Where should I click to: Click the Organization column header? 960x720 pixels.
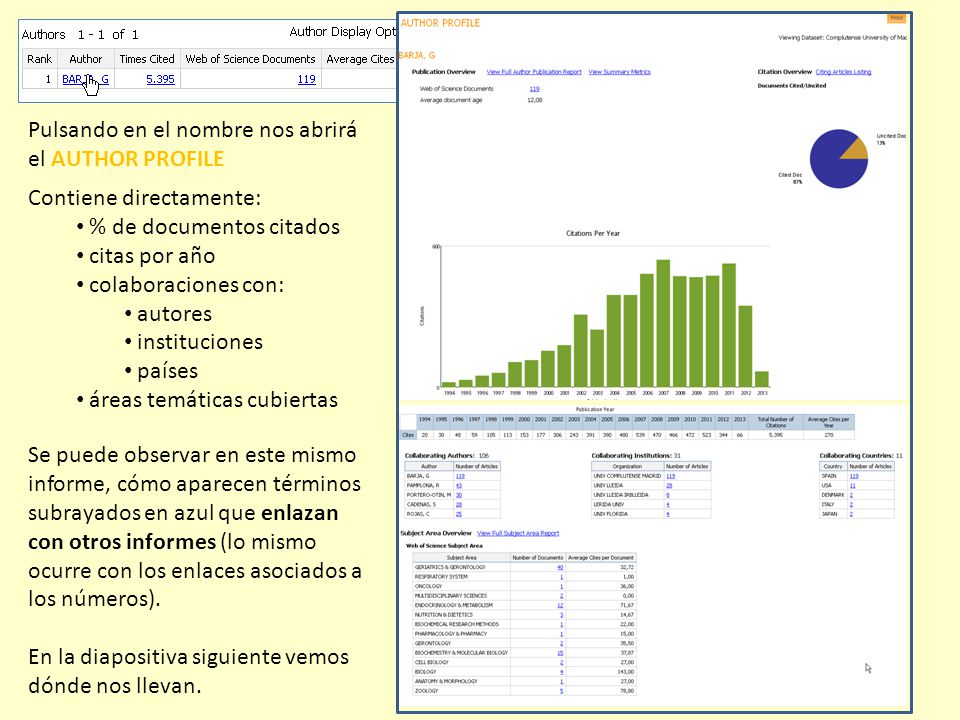click(x=628, y=467)
